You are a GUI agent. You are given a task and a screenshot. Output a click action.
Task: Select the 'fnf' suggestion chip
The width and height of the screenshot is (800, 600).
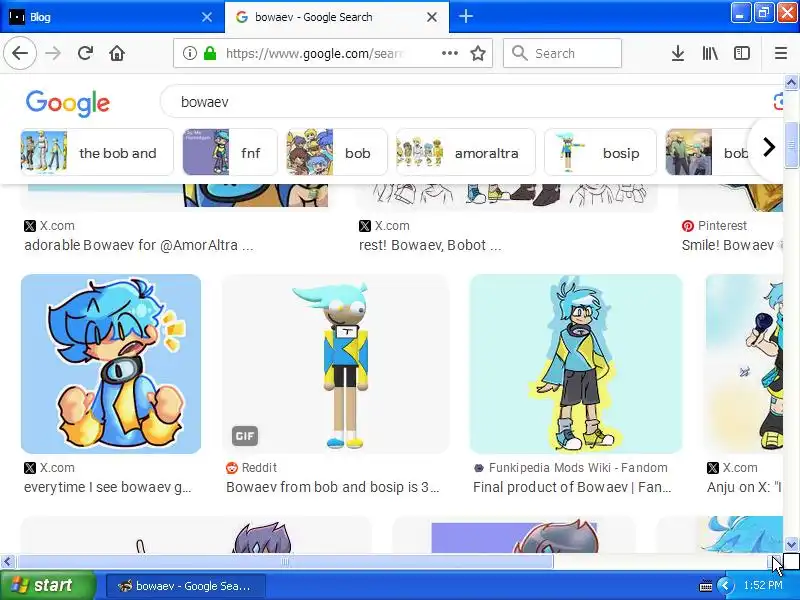[230, 153]
